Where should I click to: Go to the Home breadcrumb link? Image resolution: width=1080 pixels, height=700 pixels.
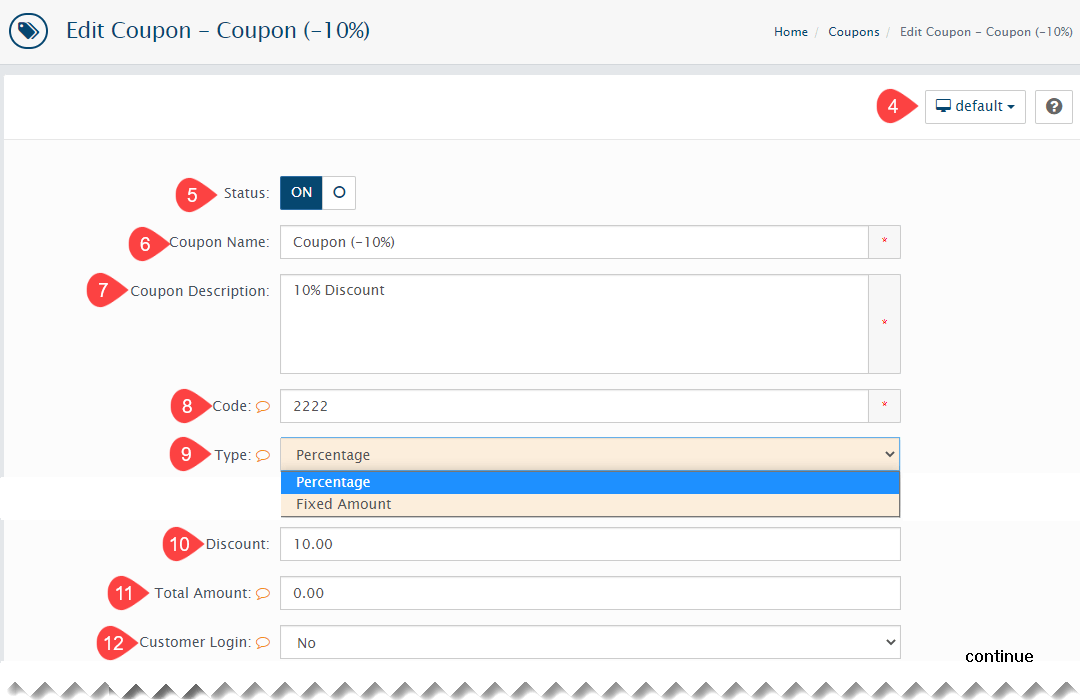790,32
